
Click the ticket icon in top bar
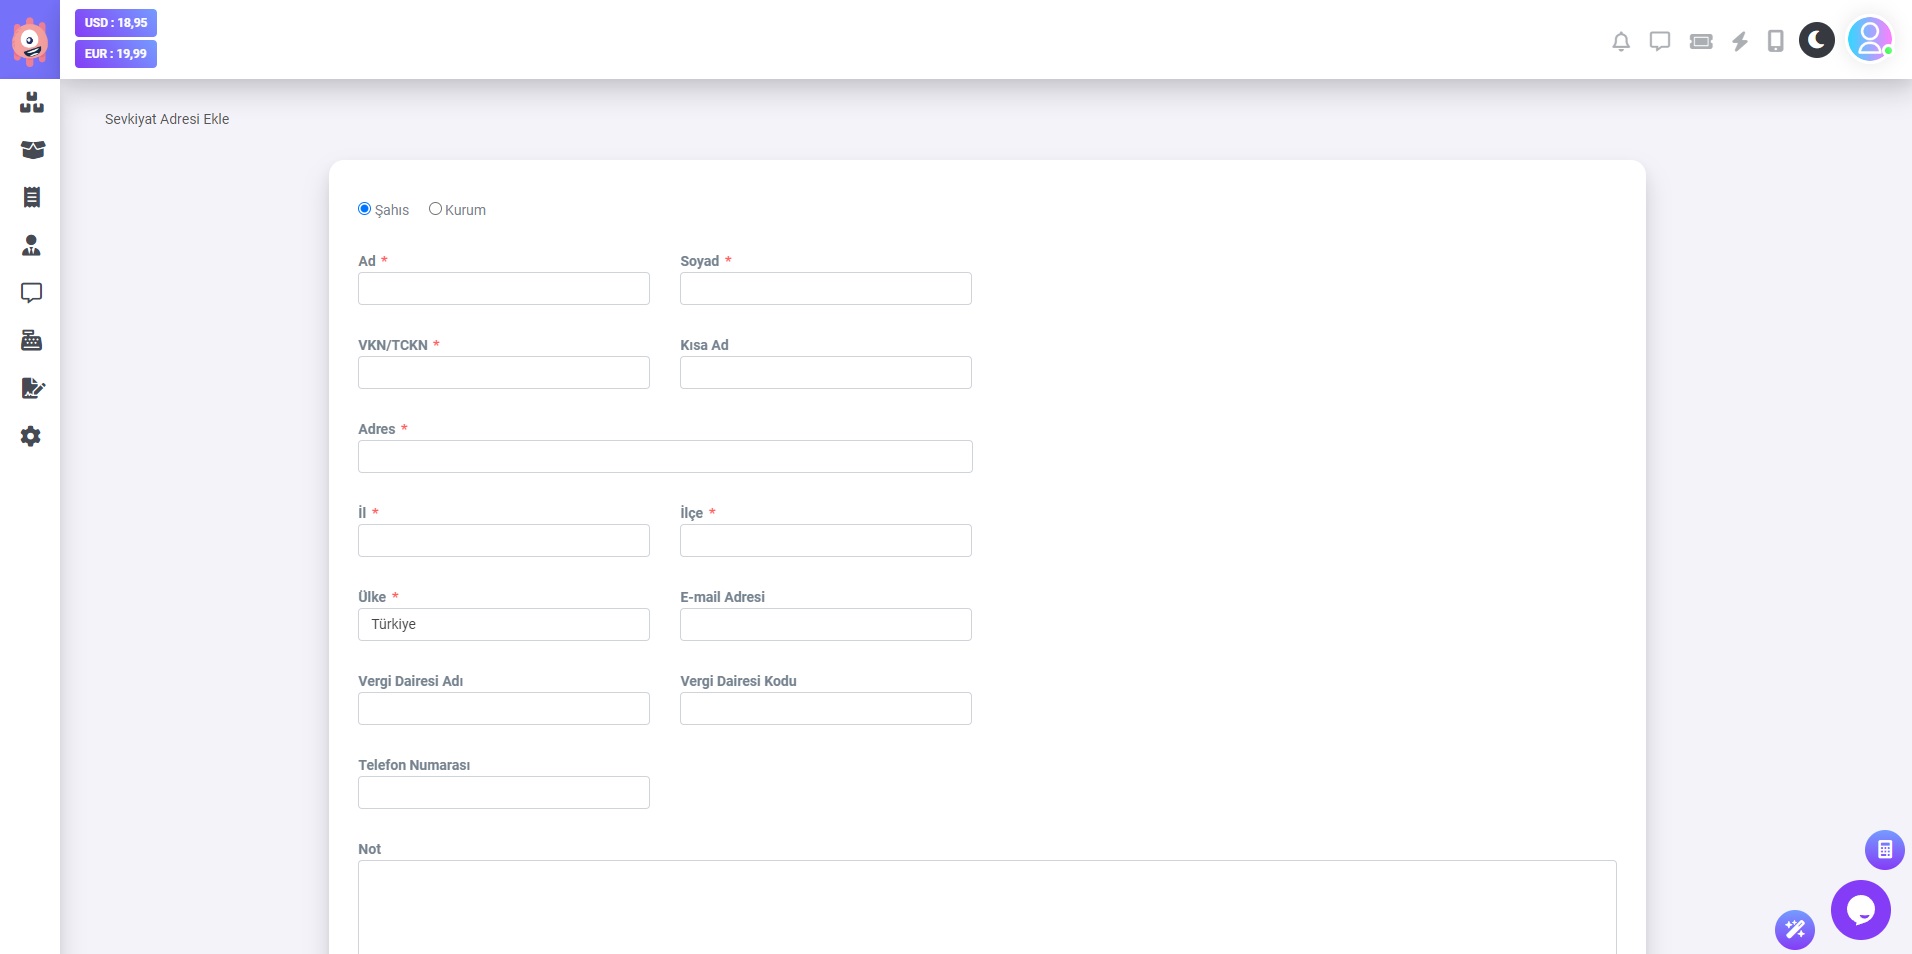click(1701, 41)
